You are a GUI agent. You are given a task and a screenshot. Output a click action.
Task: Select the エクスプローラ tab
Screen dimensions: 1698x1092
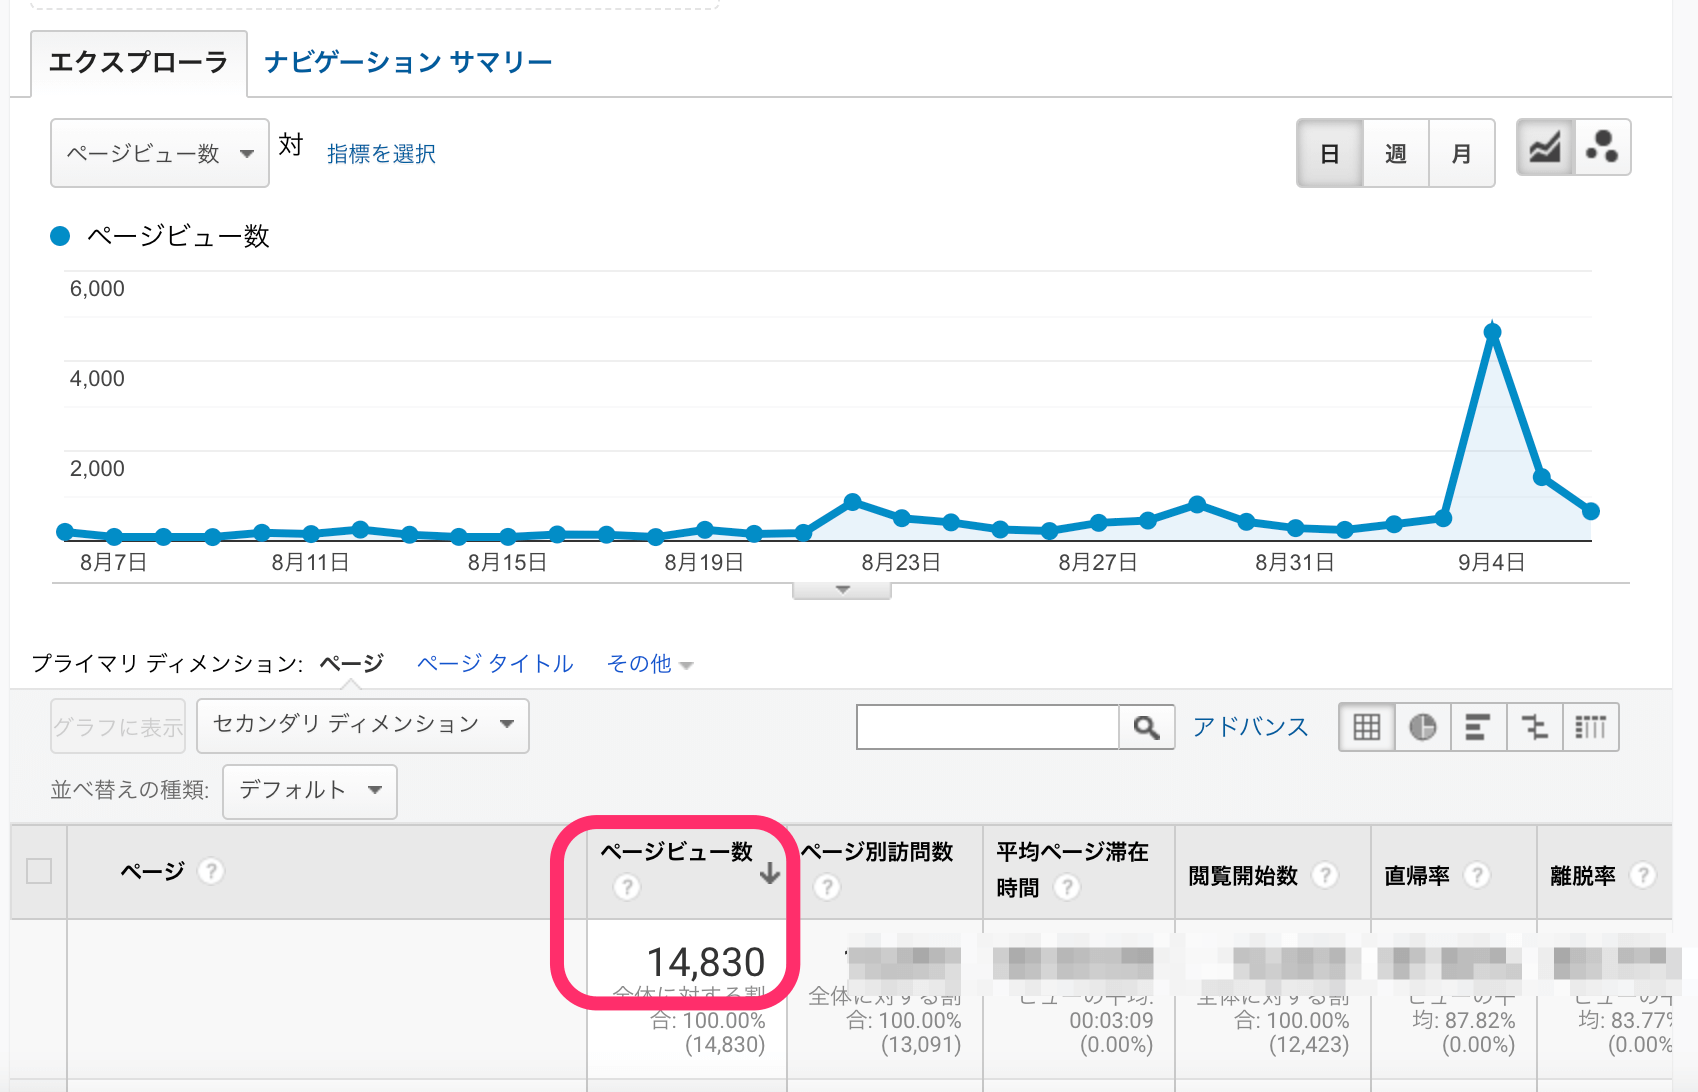pos(138,61)
